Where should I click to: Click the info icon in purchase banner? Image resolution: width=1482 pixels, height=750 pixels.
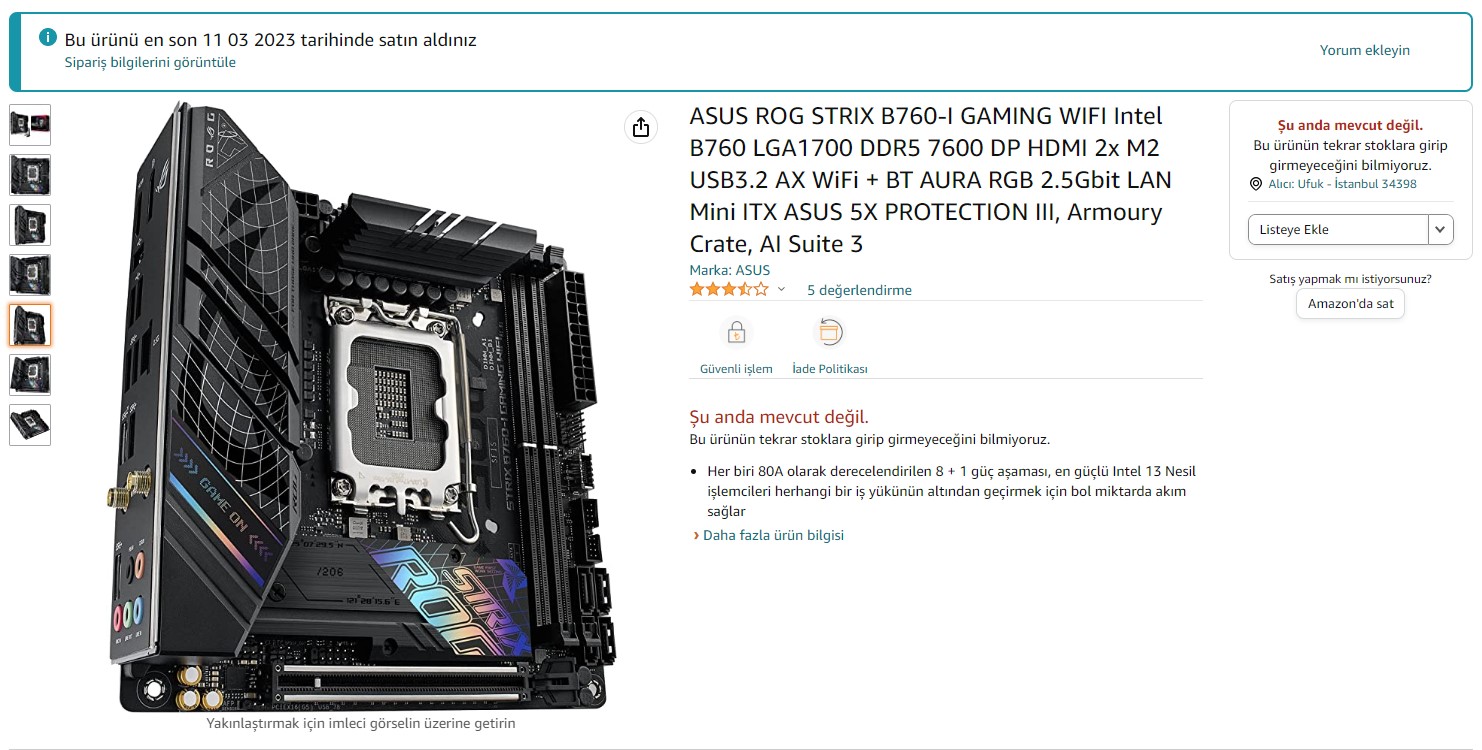pos(47,37)
